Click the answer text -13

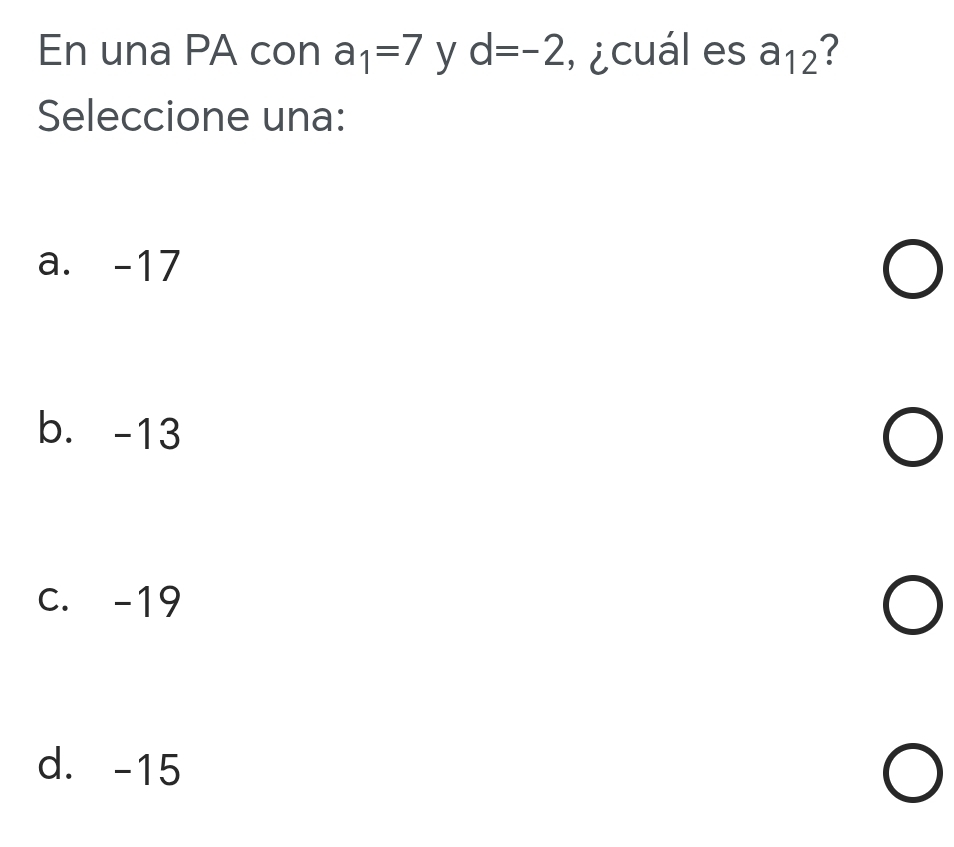pyautogui.click(x=147, y=435)
